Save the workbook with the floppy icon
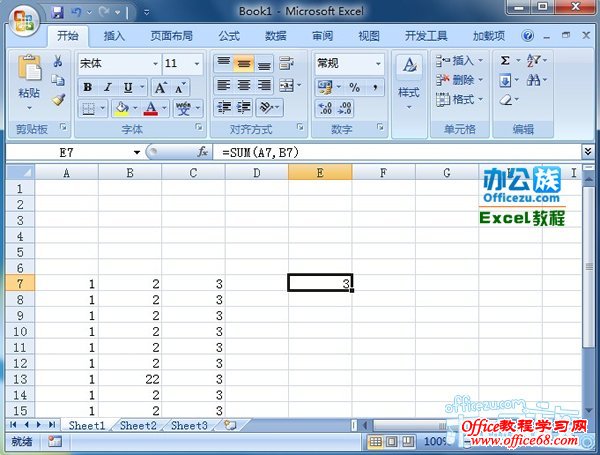600x455 pixels. pos(57,13)
